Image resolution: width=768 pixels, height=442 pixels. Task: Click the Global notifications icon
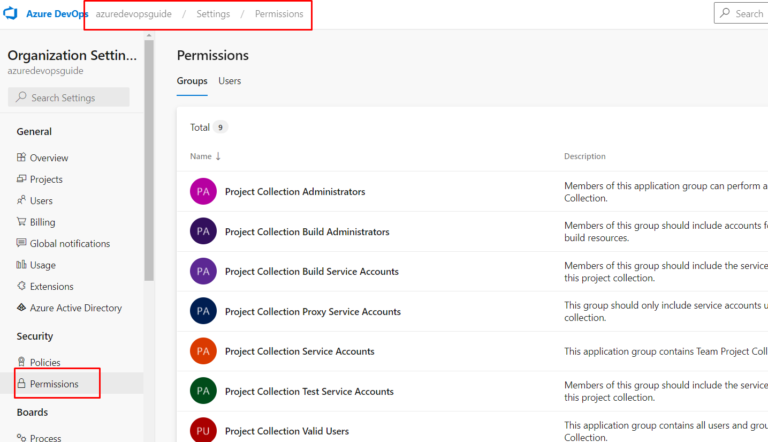[21, 243]
